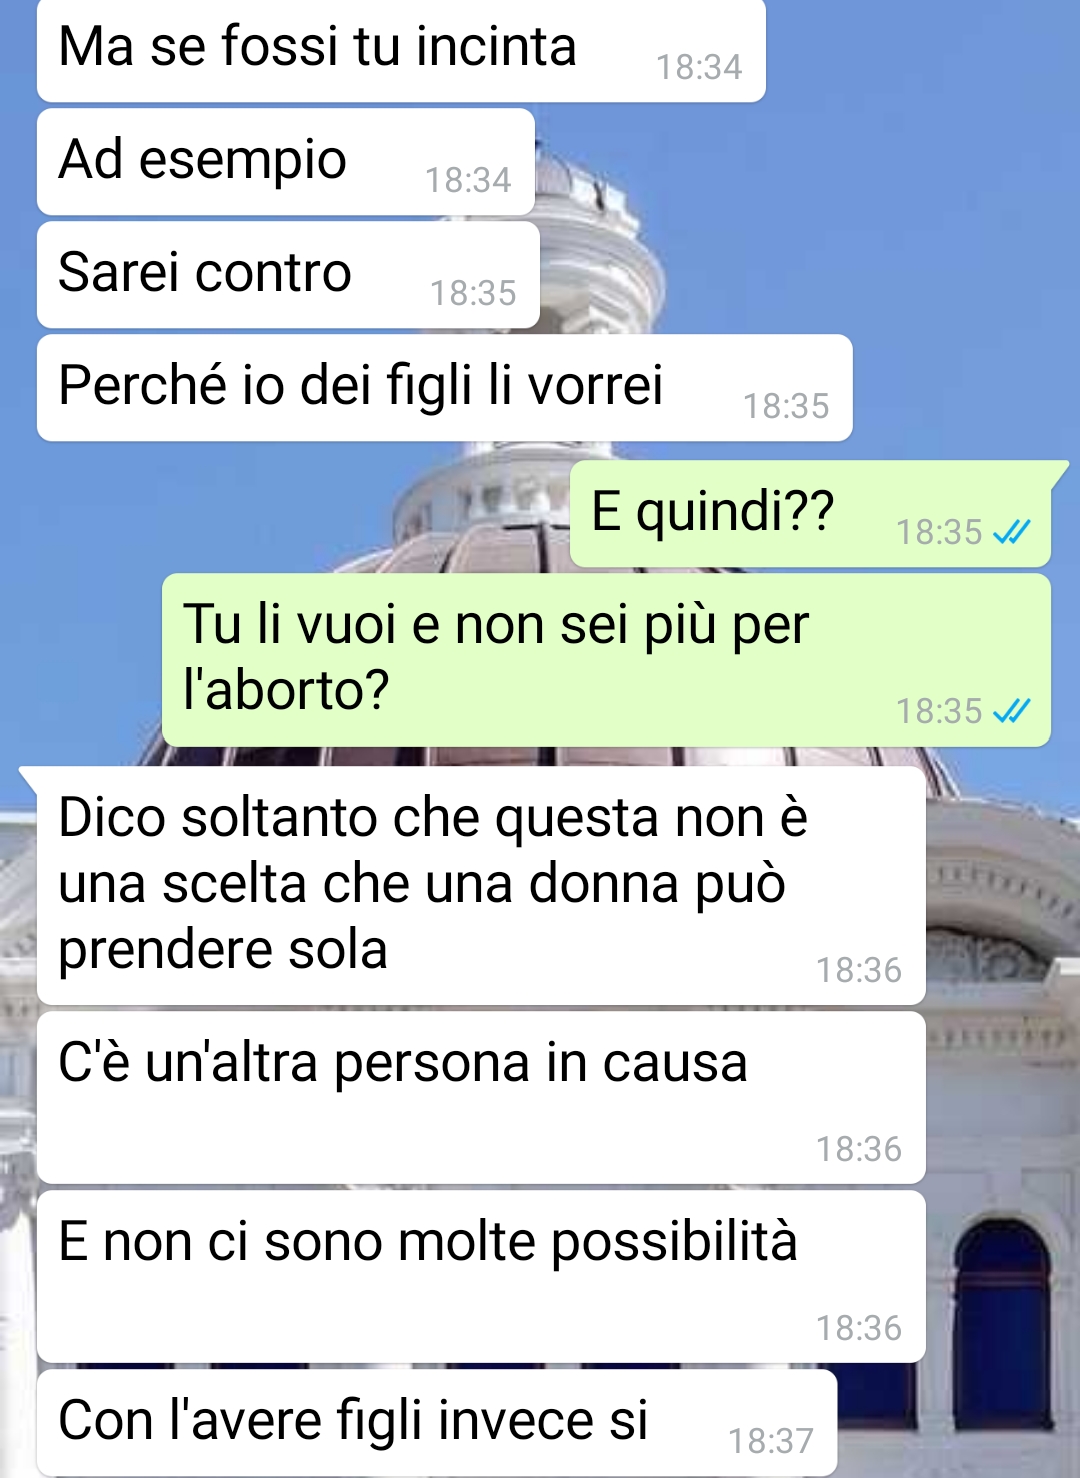1080x1478 pixels.
Task: Tap the 'E non ci sono molte possibilità' bubble
Action: [481, 1277]
